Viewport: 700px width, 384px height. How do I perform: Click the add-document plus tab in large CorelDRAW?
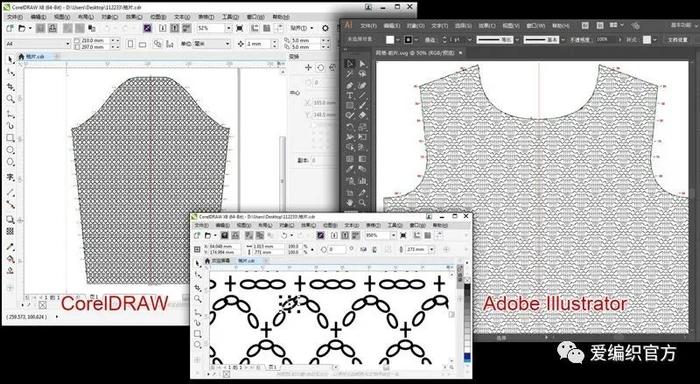57,56
